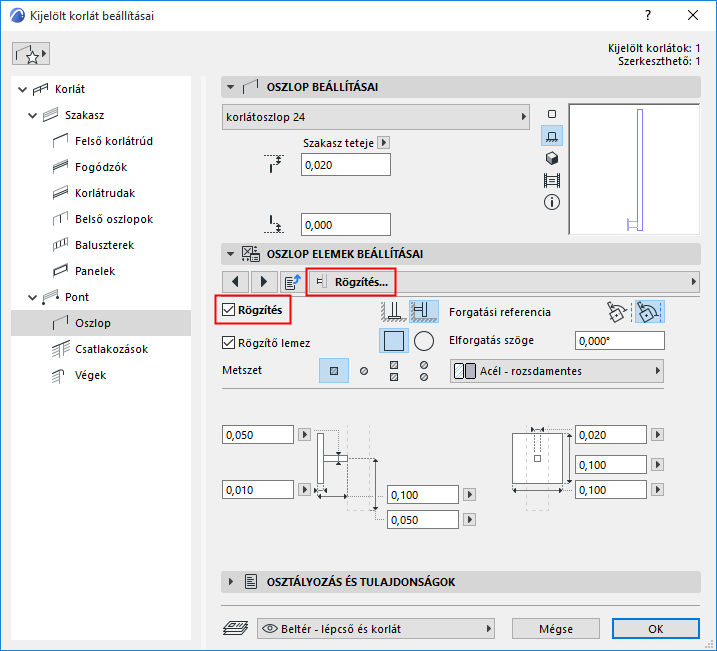
Task: Select the 3D cube preview icon
Action: [x=552, y=158]
